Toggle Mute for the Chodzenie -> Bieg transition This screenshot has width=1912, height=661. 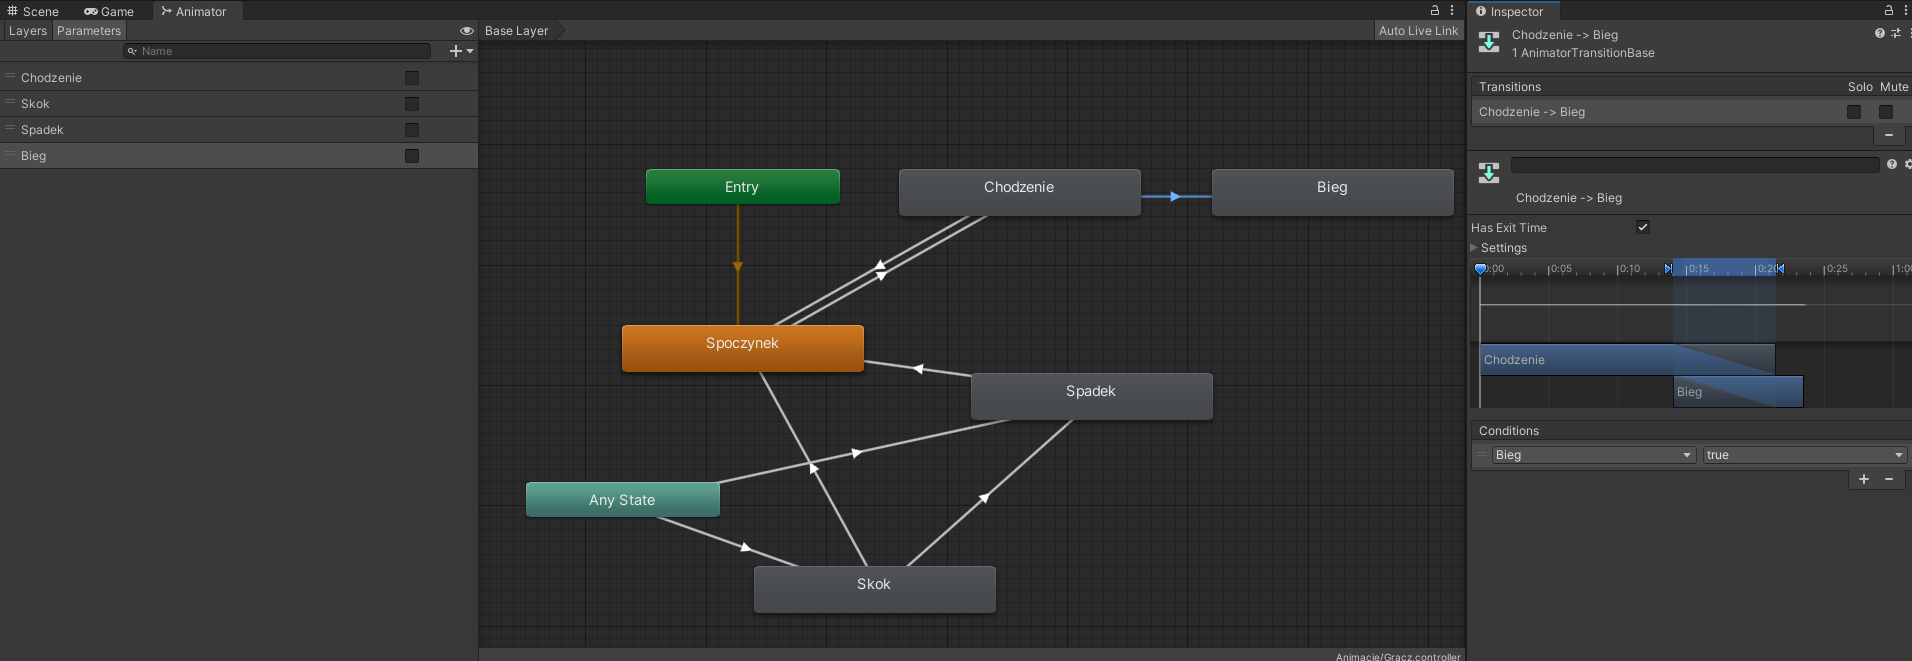(x=1885, y=112)
